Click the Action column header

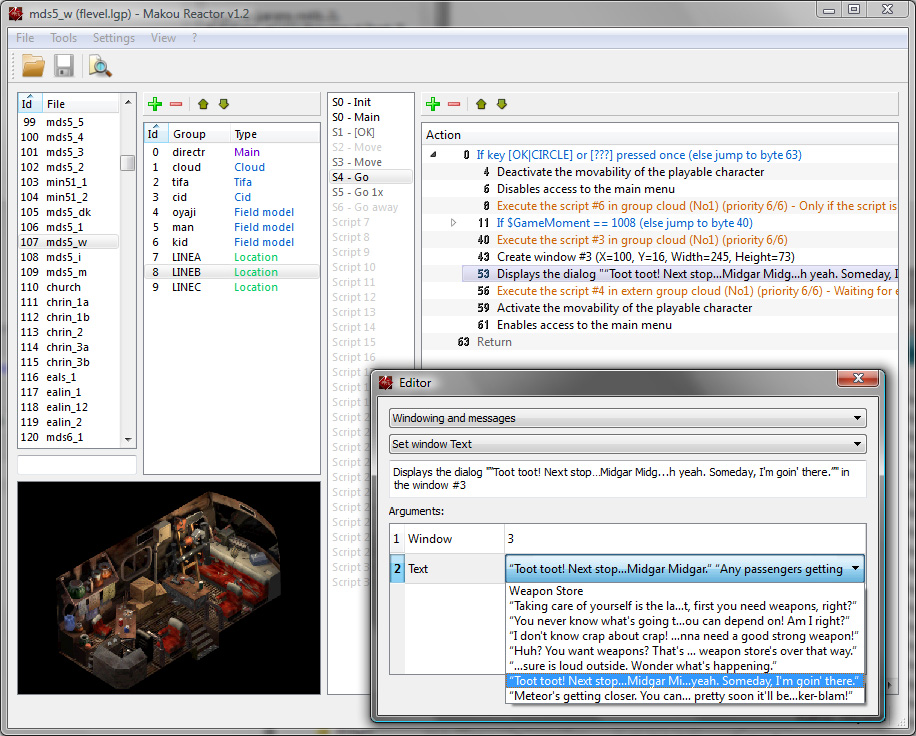pyautogui.click(x=661, y=135)
